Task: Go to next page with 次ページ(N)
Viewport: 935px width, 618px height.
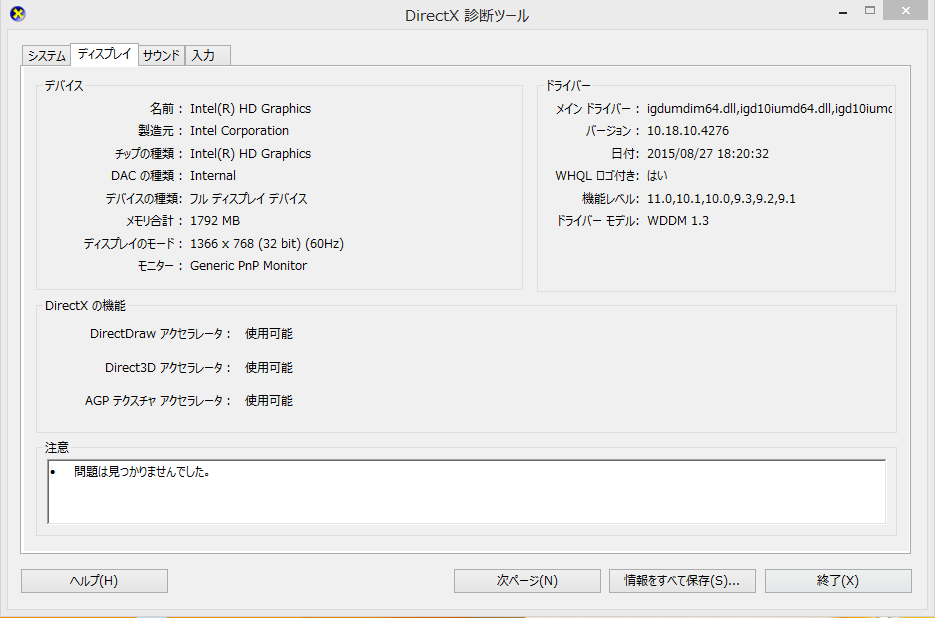Action: point(527,580)
